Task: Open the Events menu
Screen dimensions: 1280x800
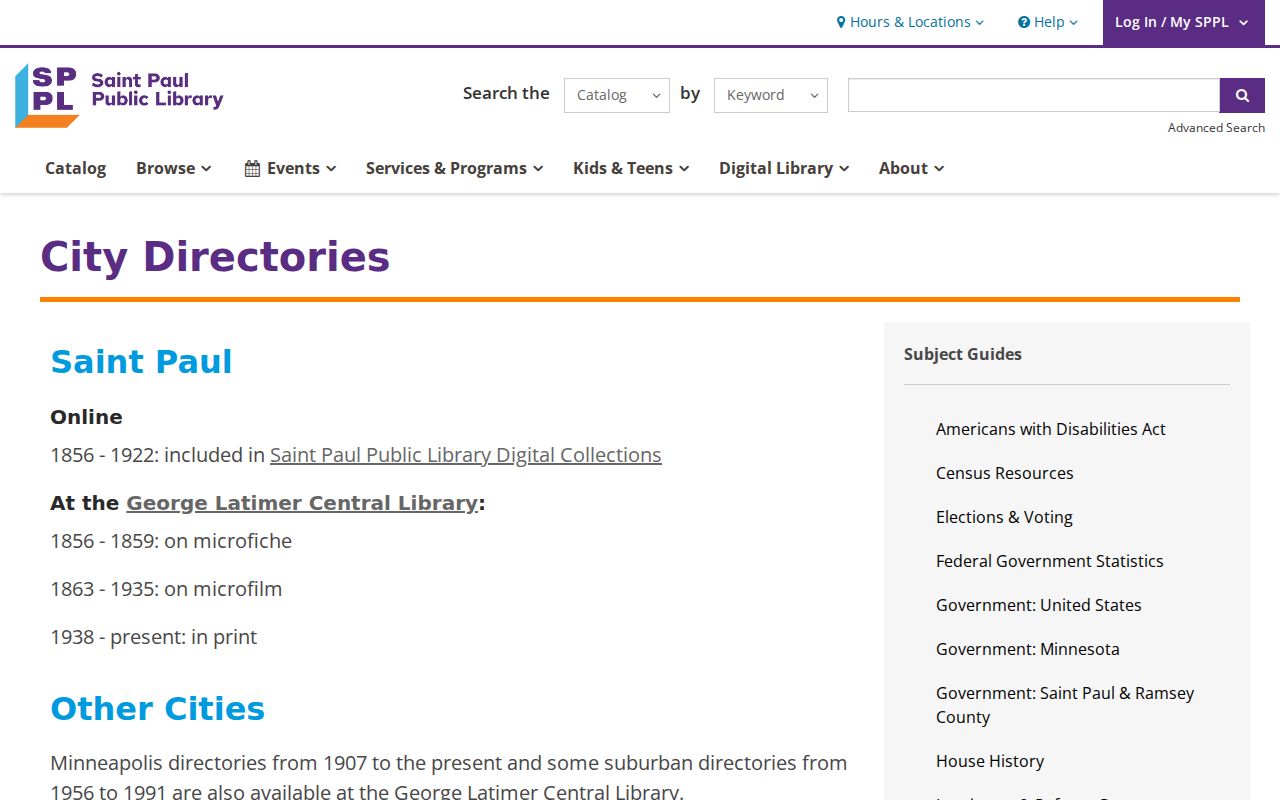Action: point(290,168)
